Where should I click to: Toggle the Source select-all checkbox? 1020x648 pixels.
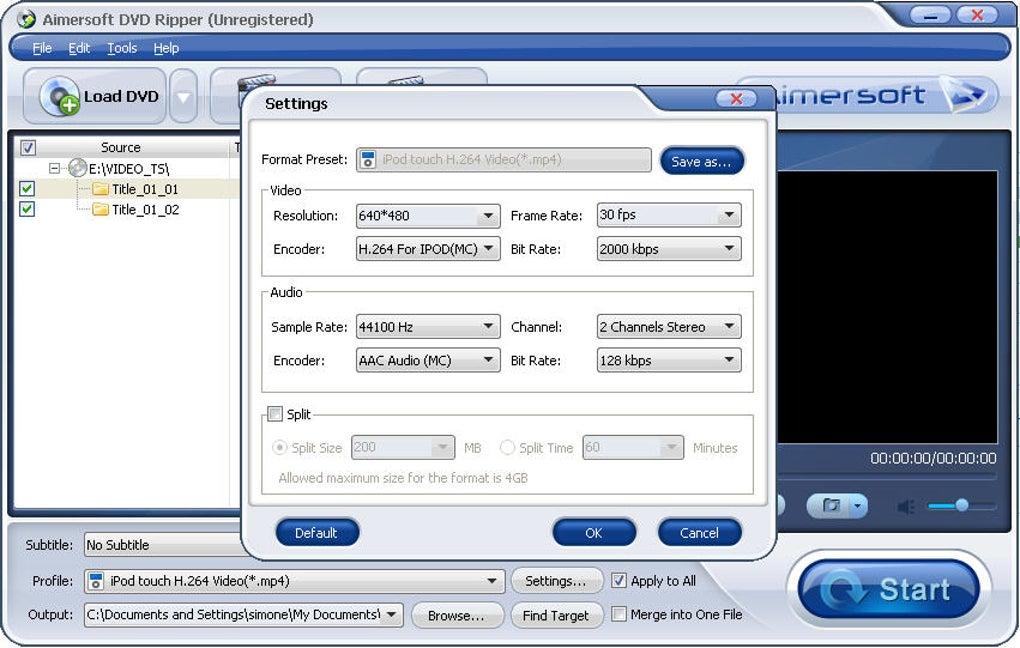click(x=27, y=147)
